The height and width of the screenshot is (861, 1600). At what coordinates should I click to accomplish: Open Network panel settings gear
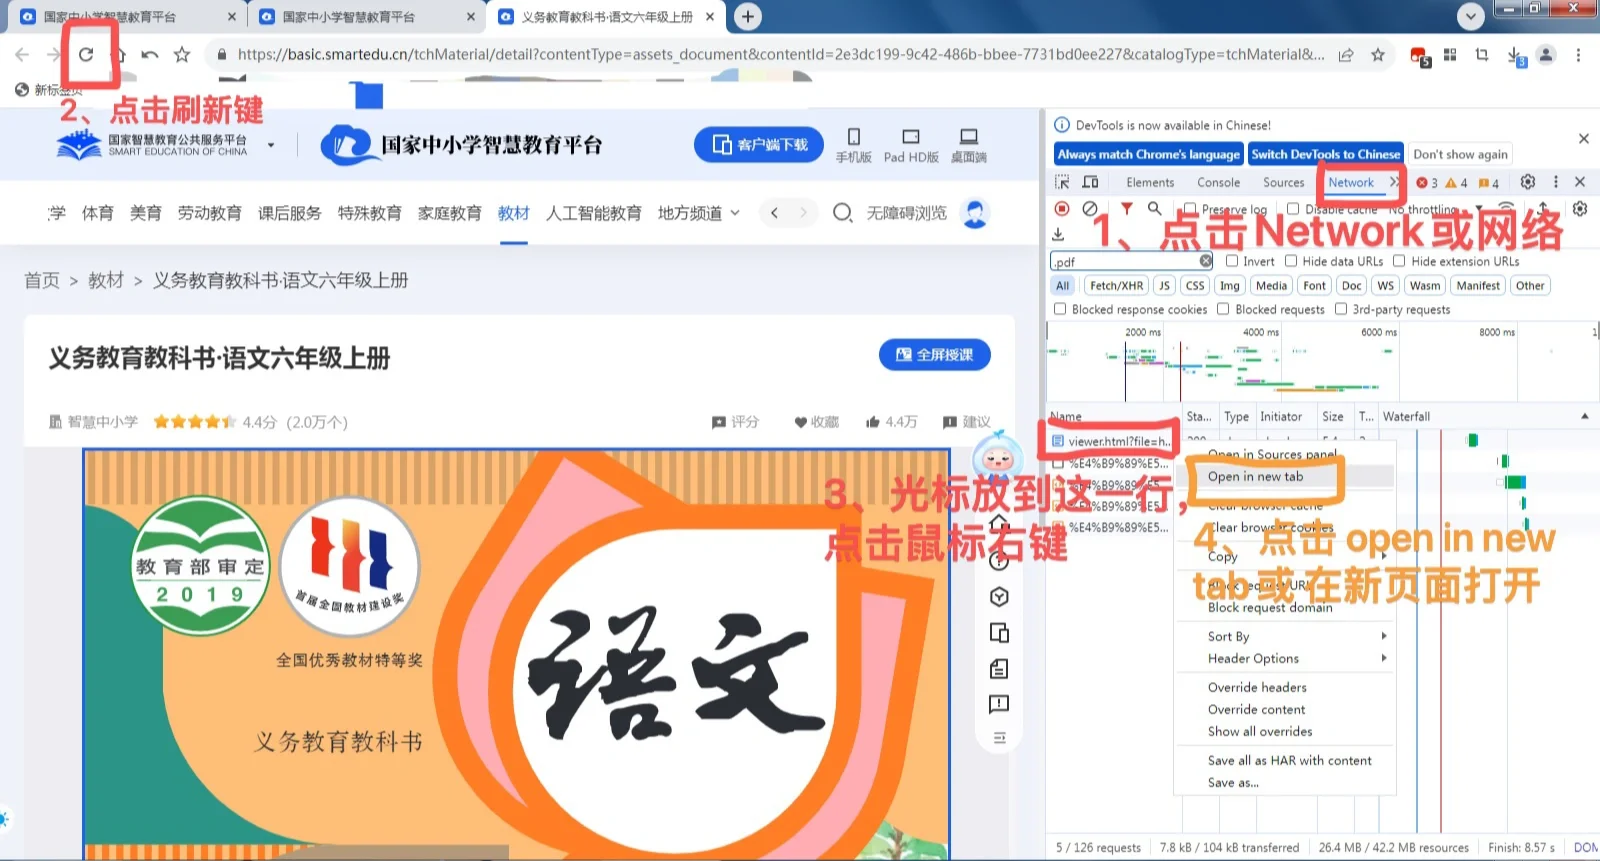coord(1580,208)
